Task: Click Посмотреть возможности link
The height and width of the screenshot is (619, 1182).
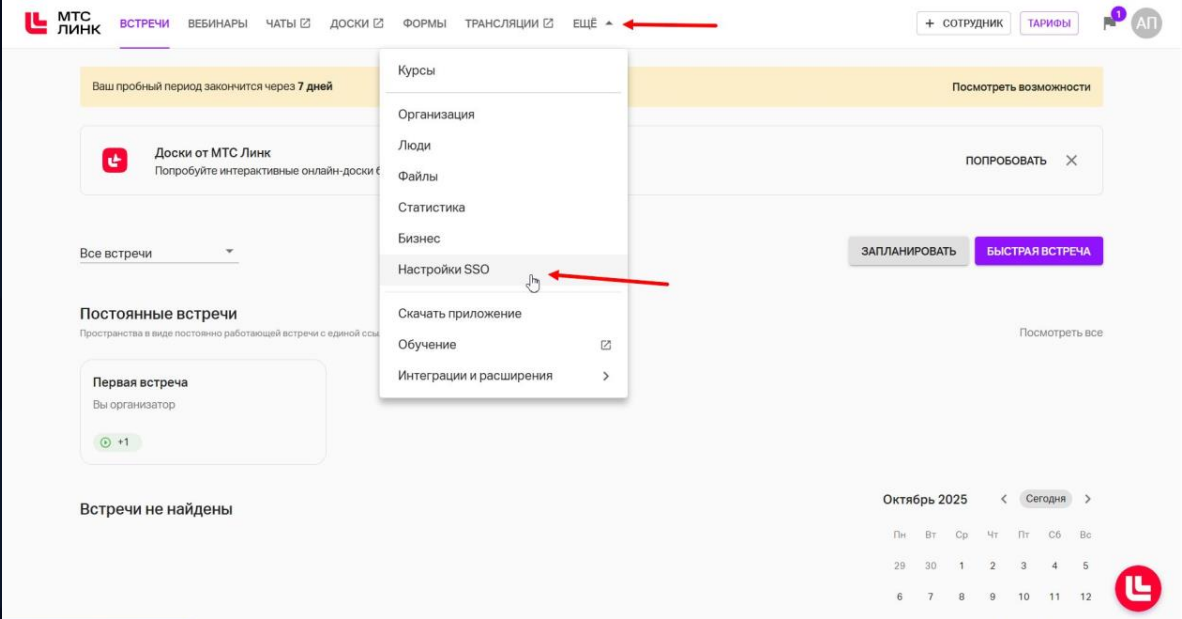Action: (x=1020, y=87)
